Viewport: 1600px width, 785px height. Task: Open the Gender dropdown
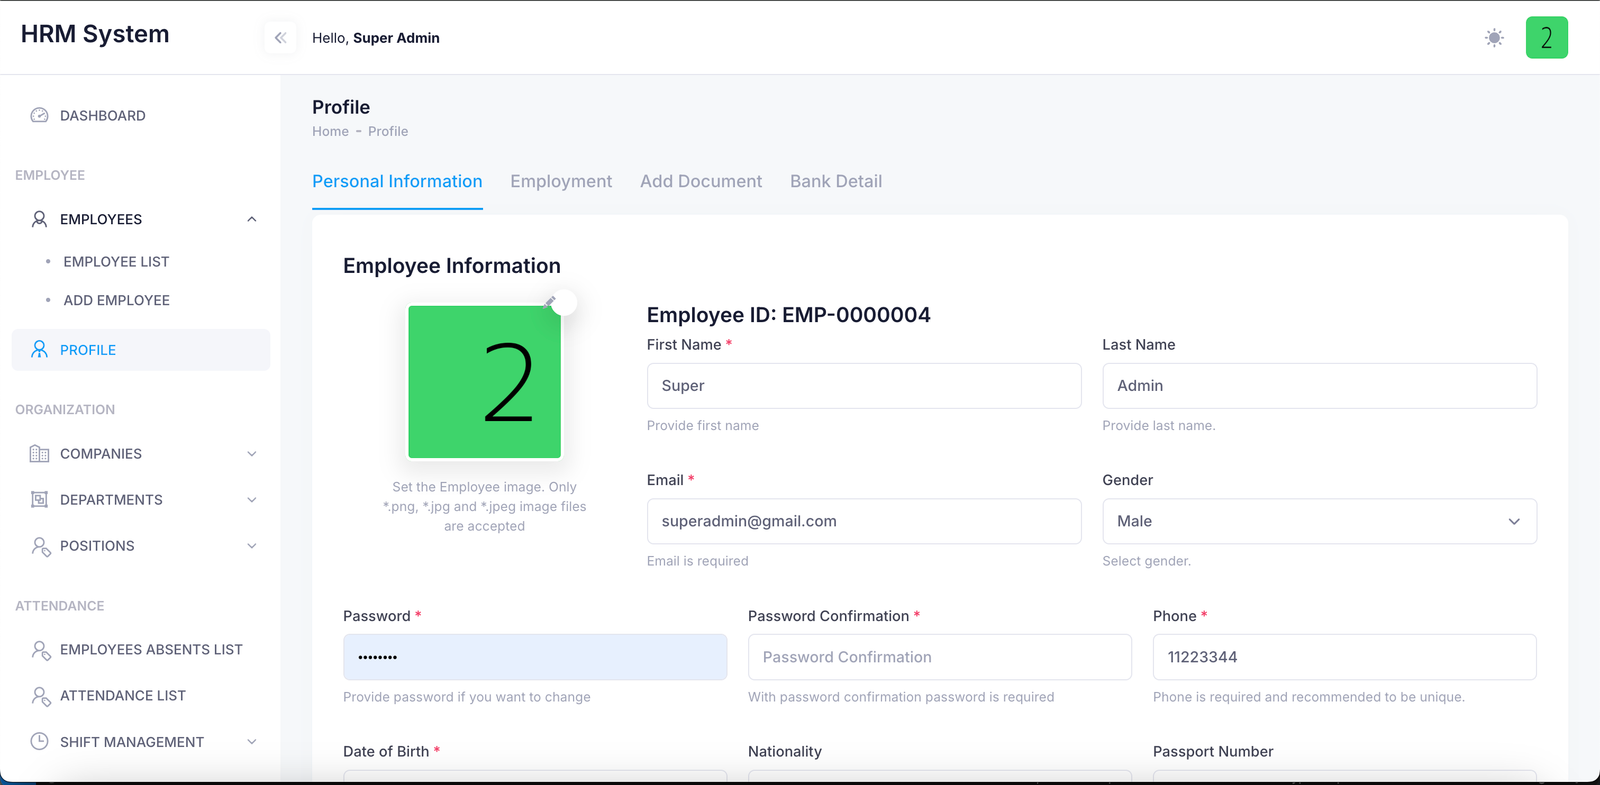click(x=1319, y=522)
